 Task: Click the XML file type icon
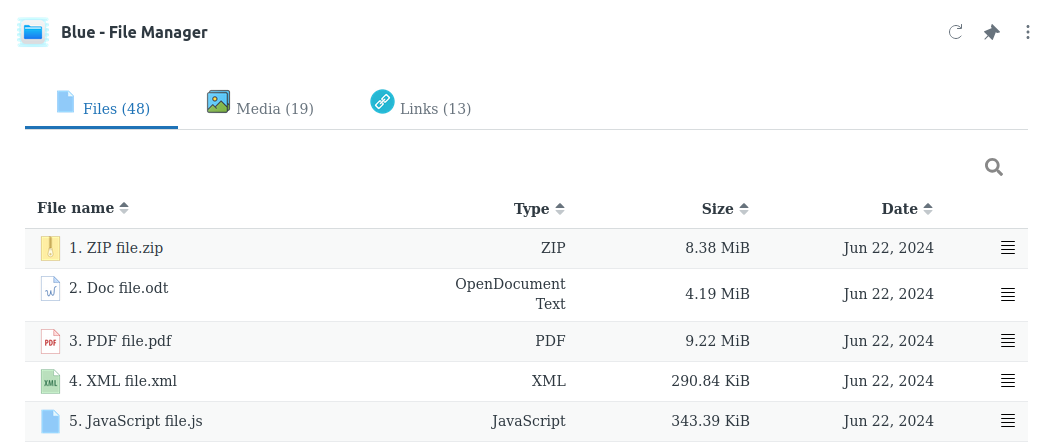(50, 381)
